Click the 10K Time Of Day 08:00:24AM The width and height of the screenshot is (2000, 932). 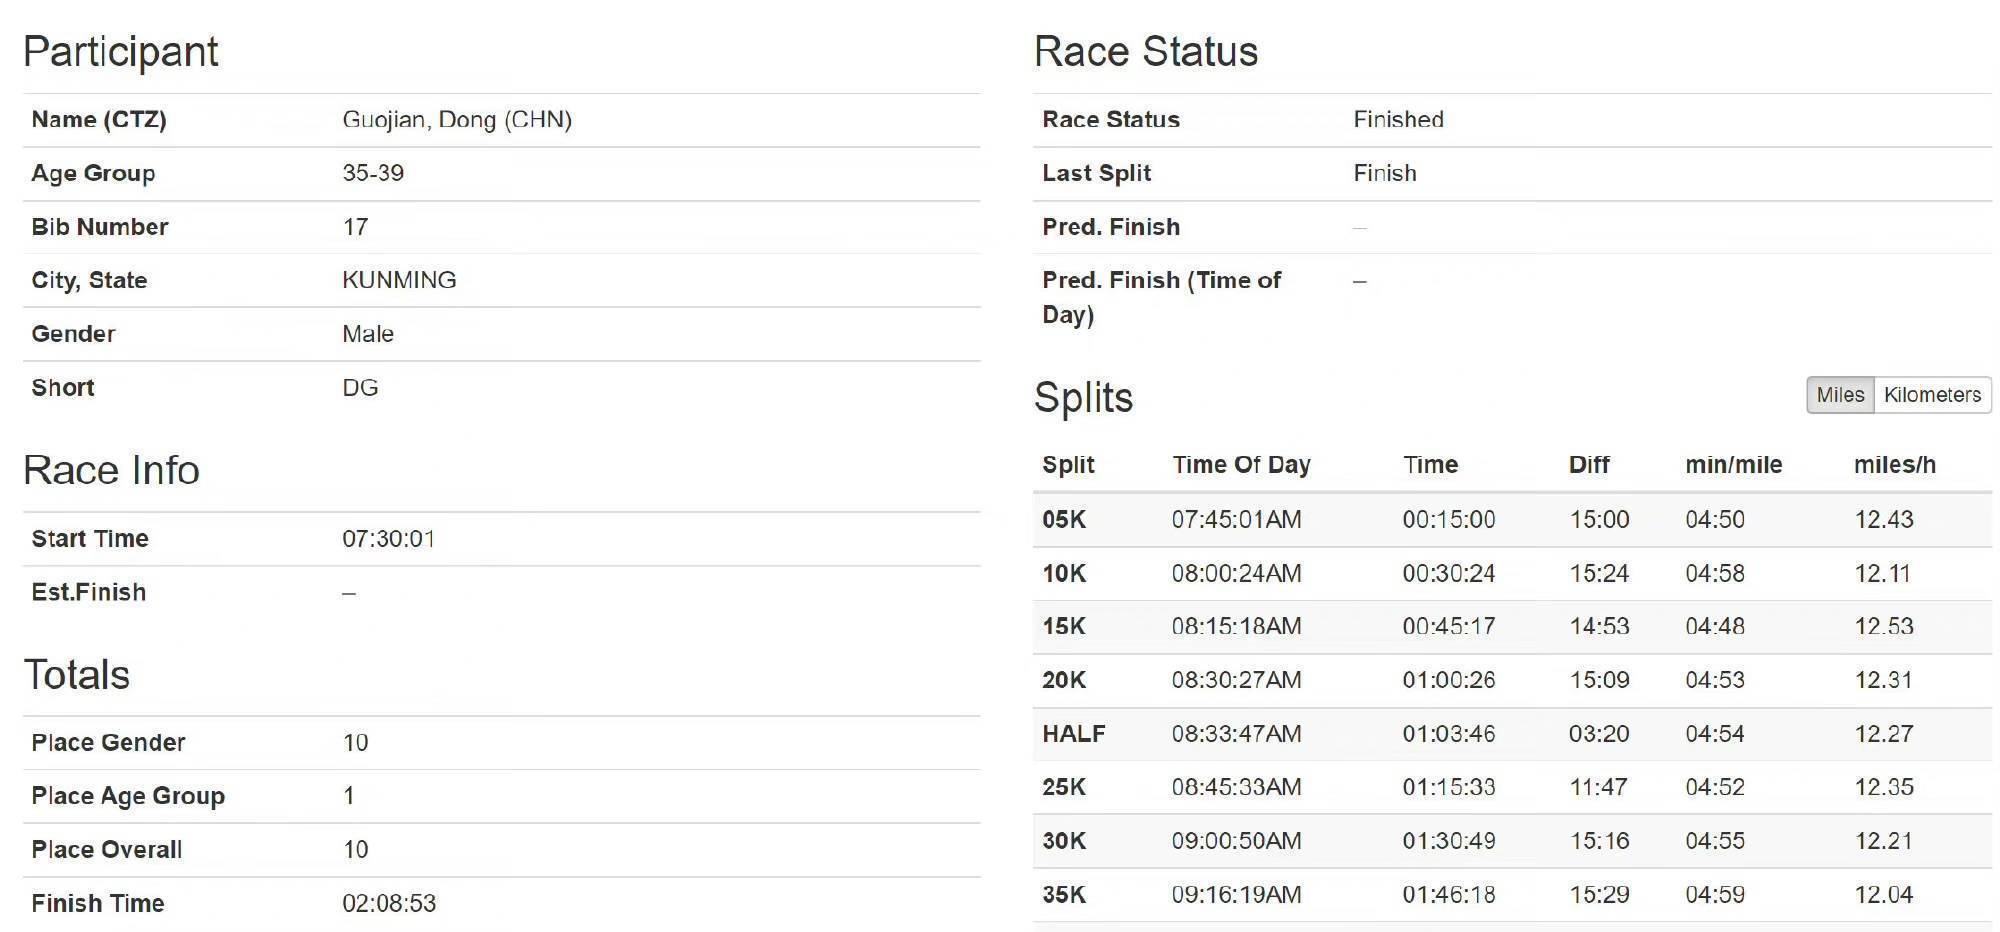[x=1236, y=574]
